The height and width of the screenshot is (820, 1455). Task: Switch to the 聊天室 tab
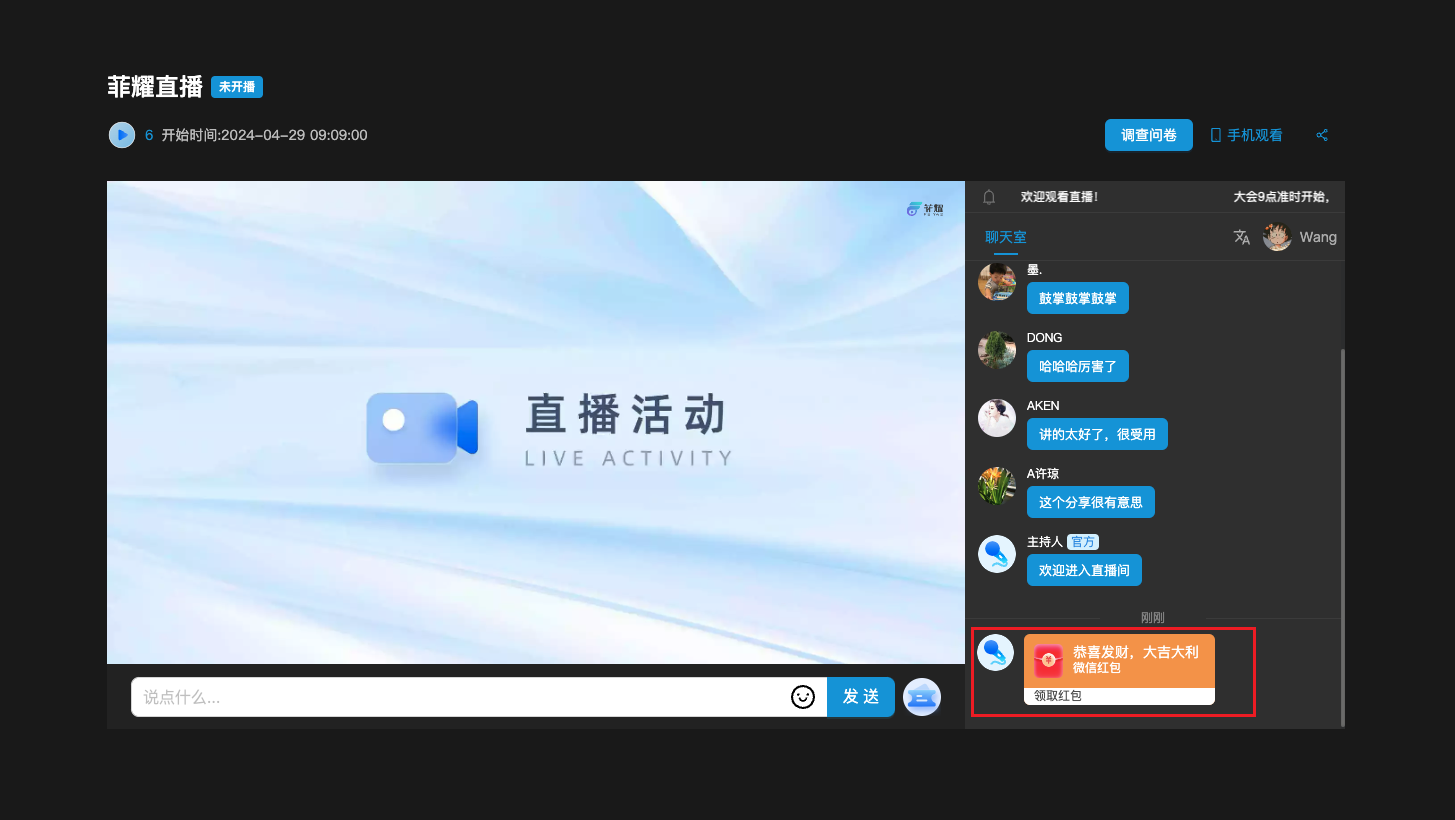(1005, 237)
